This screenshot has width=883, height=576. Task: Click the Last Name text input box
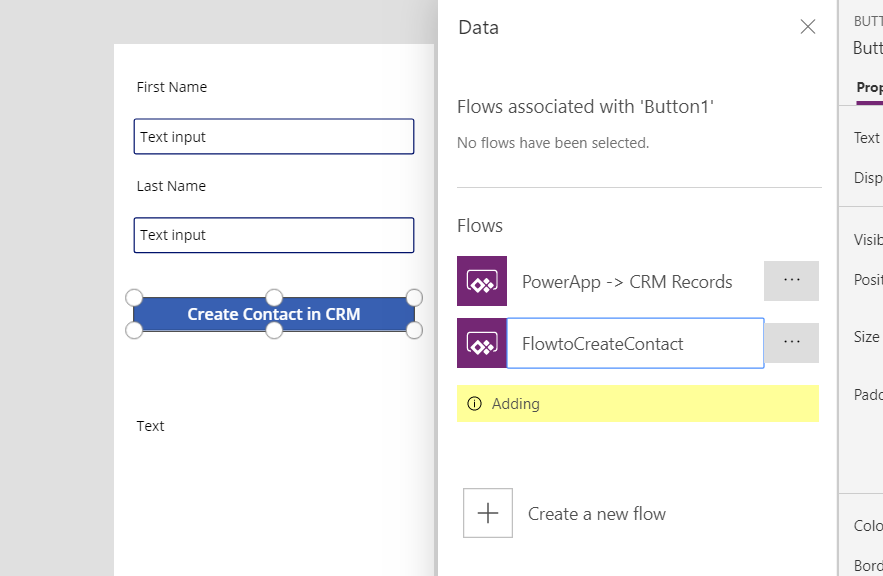click(x=274, y=235)
